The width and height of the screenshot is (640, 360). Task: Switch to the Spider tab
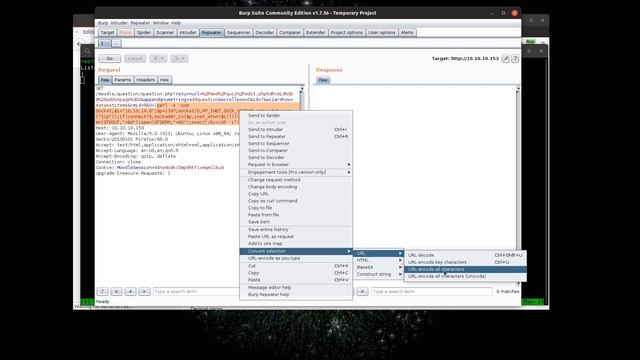(x=144, y=32)
